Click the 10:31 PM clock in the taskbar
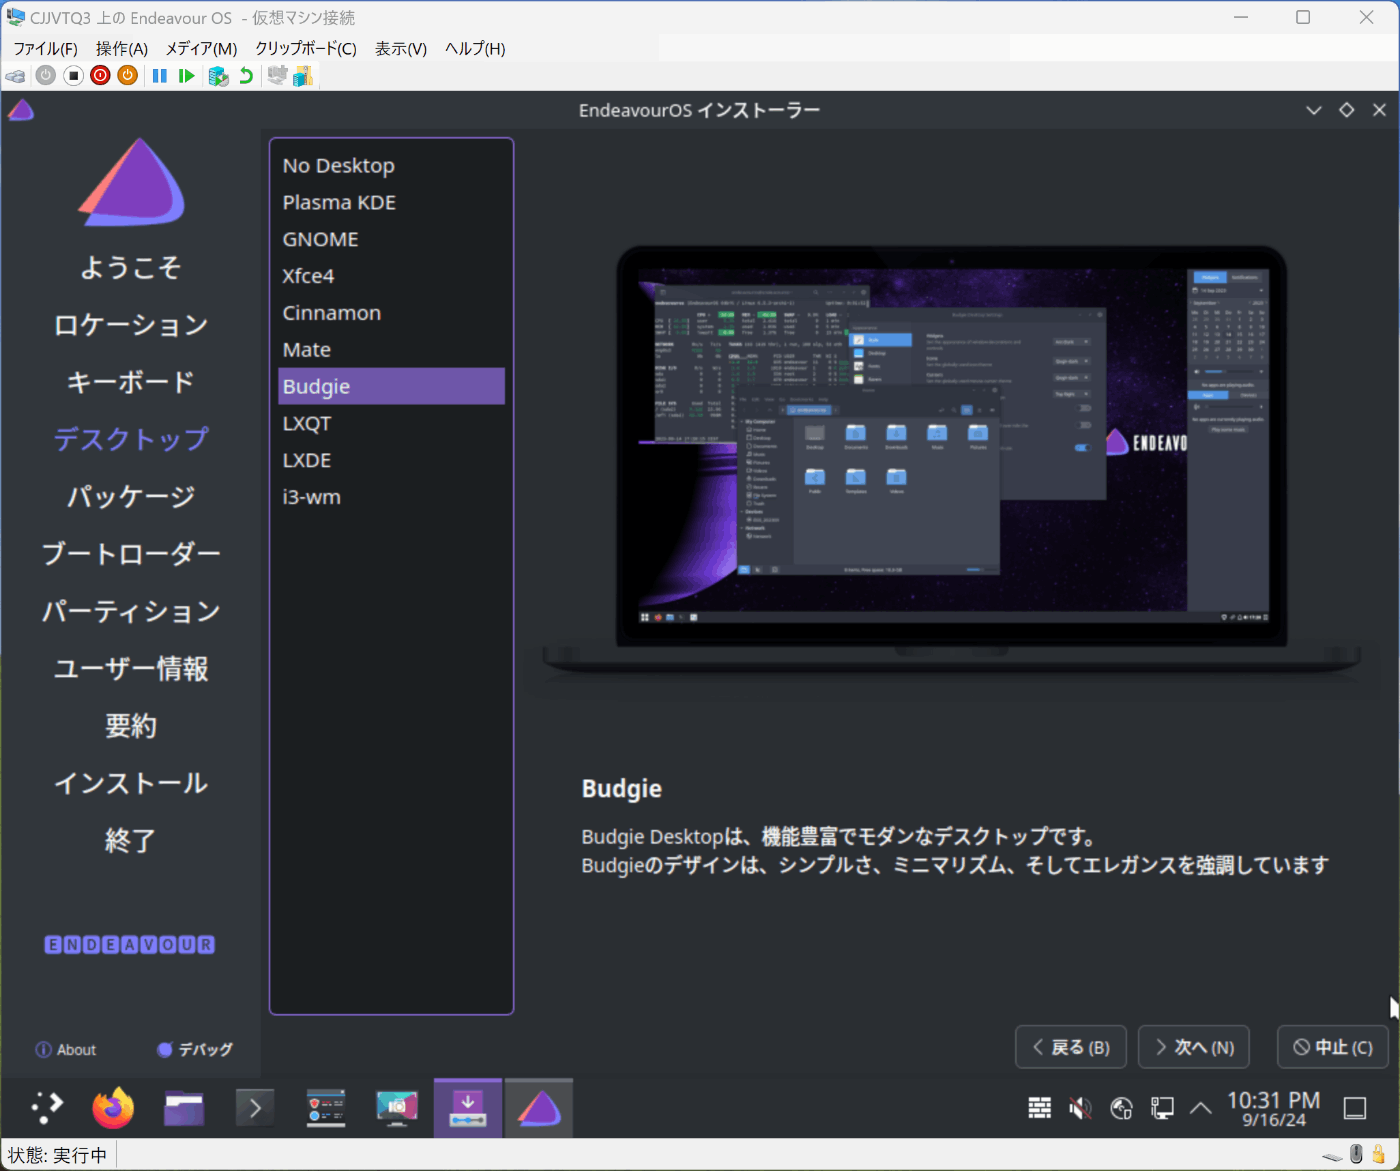 (x=1273, y=1108)
